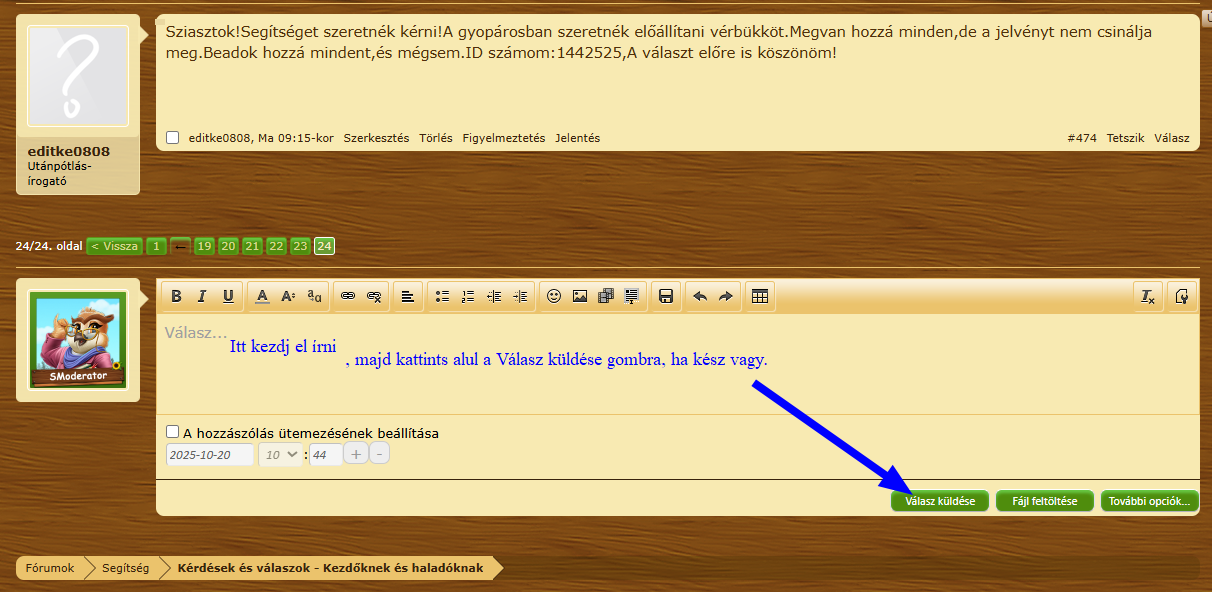The height and width of the screenshot is (592, 1212).
Task: Click the insert image icon
Action: (x=580, y=296)
